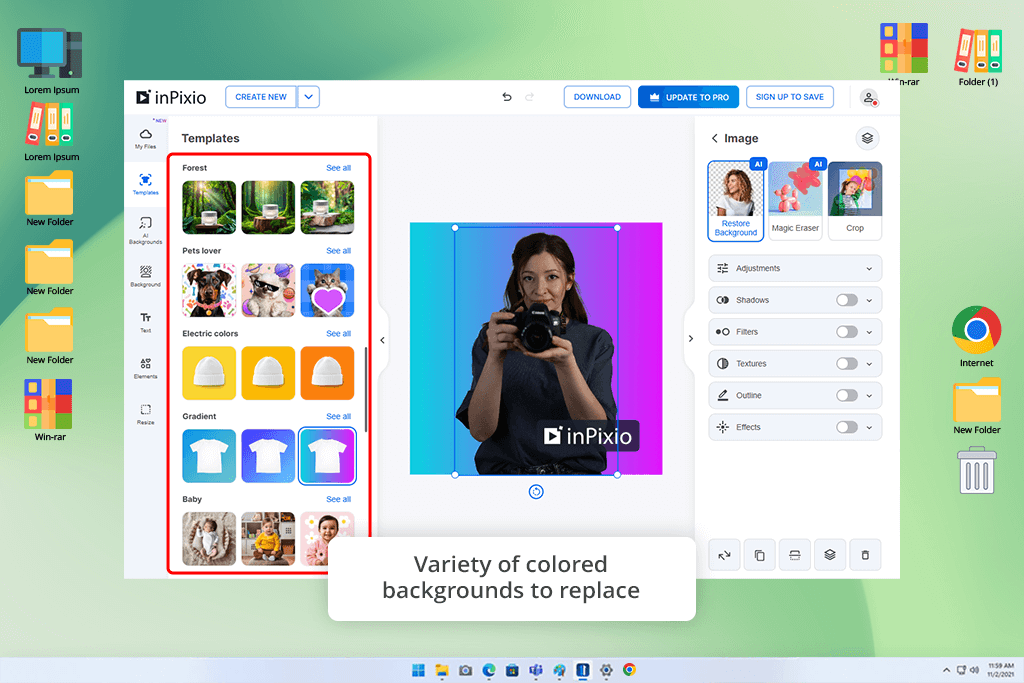The height and width of the screenshot is (683, 1024).
Task: Click the flip icon in bottom toolbar
Action: [724, 555]
